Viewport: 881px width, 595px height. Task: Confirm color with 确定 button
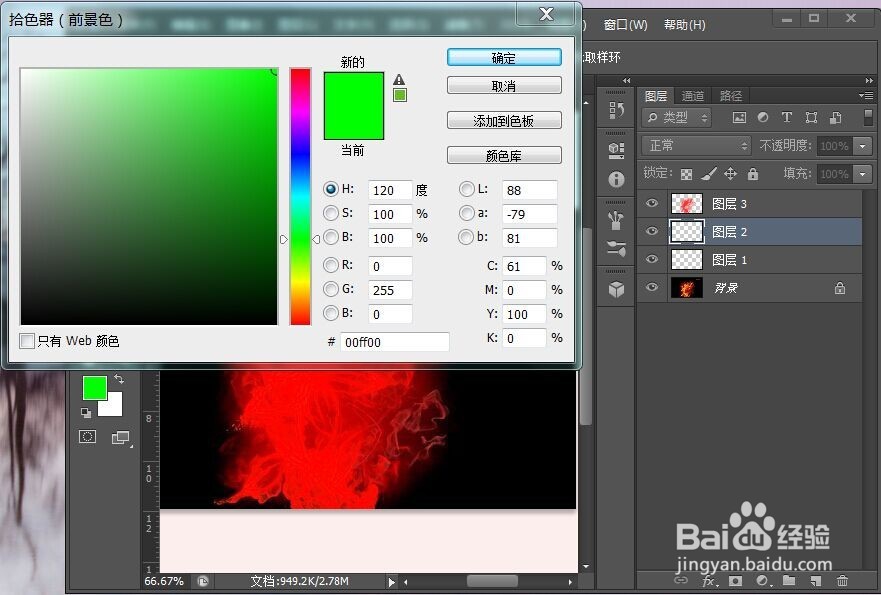(x=504, y=58)
